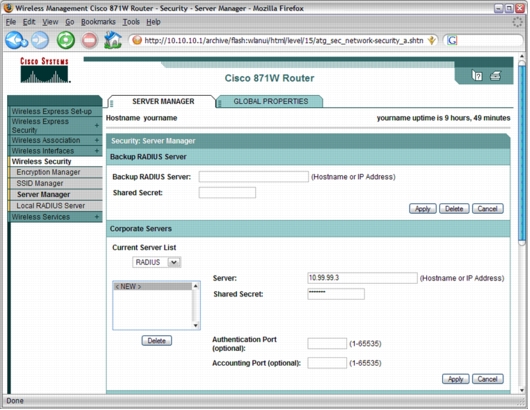530x410 pixels.
Task: Click the Server field showing 10.99.99.3
Action: [362, 278]
